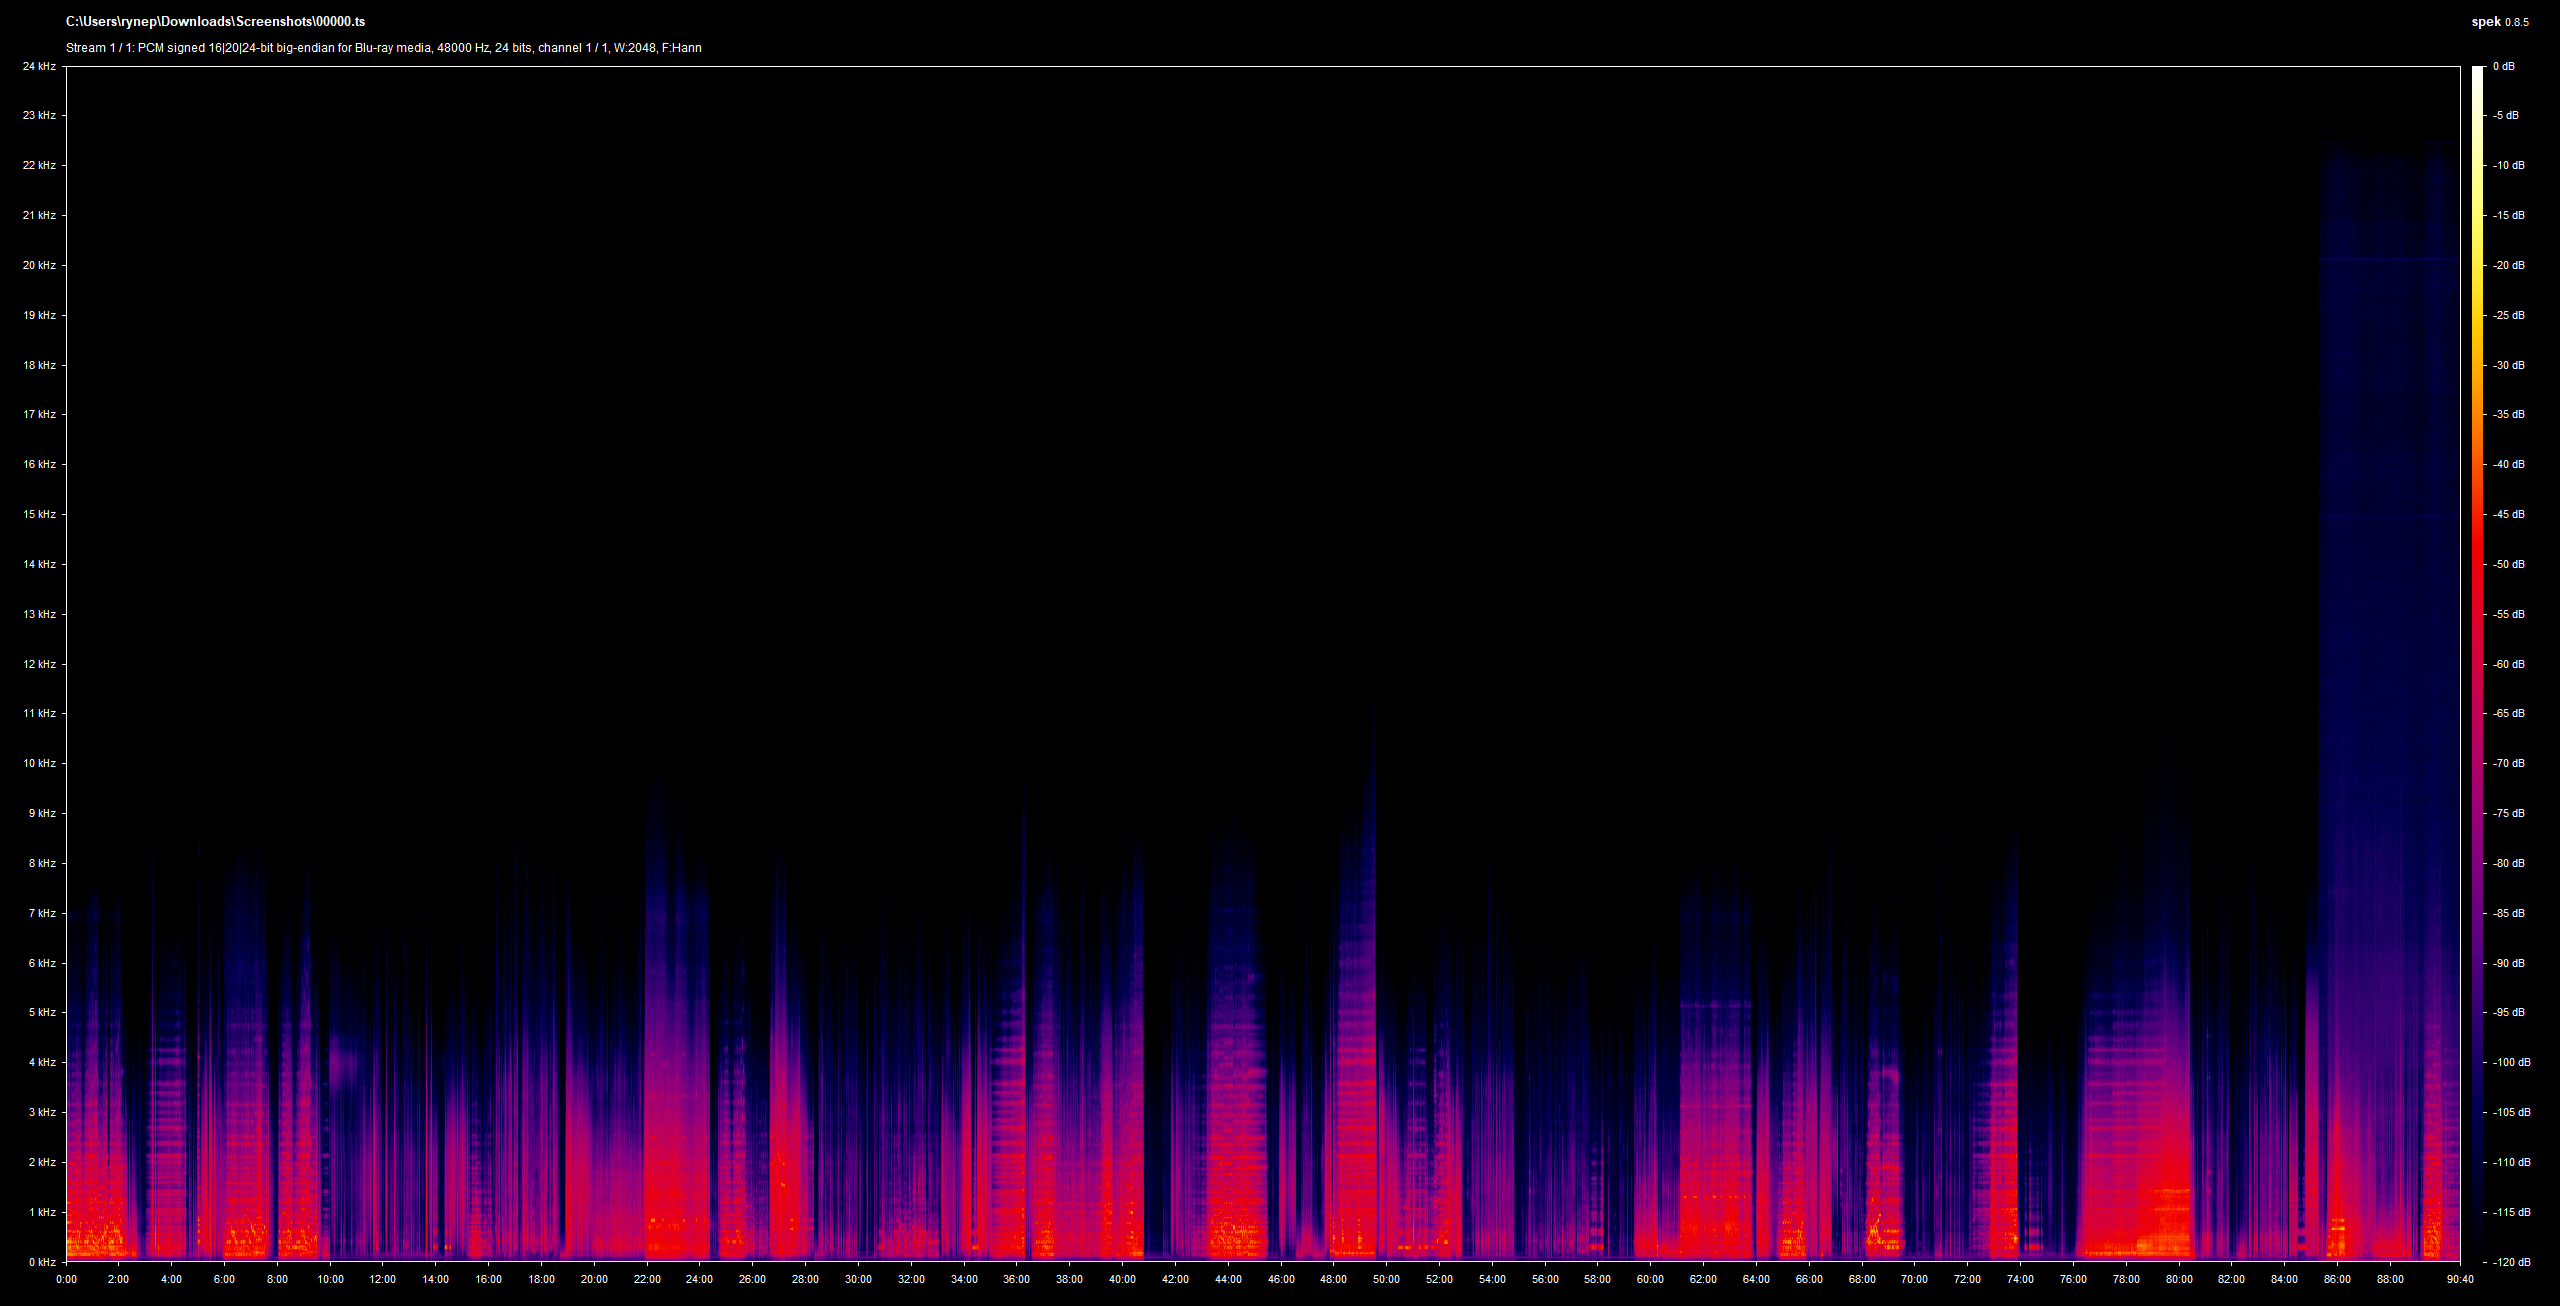Click the 90:40 end time marker
Screen dimensions: 2560x1306
point(2460,1279)
